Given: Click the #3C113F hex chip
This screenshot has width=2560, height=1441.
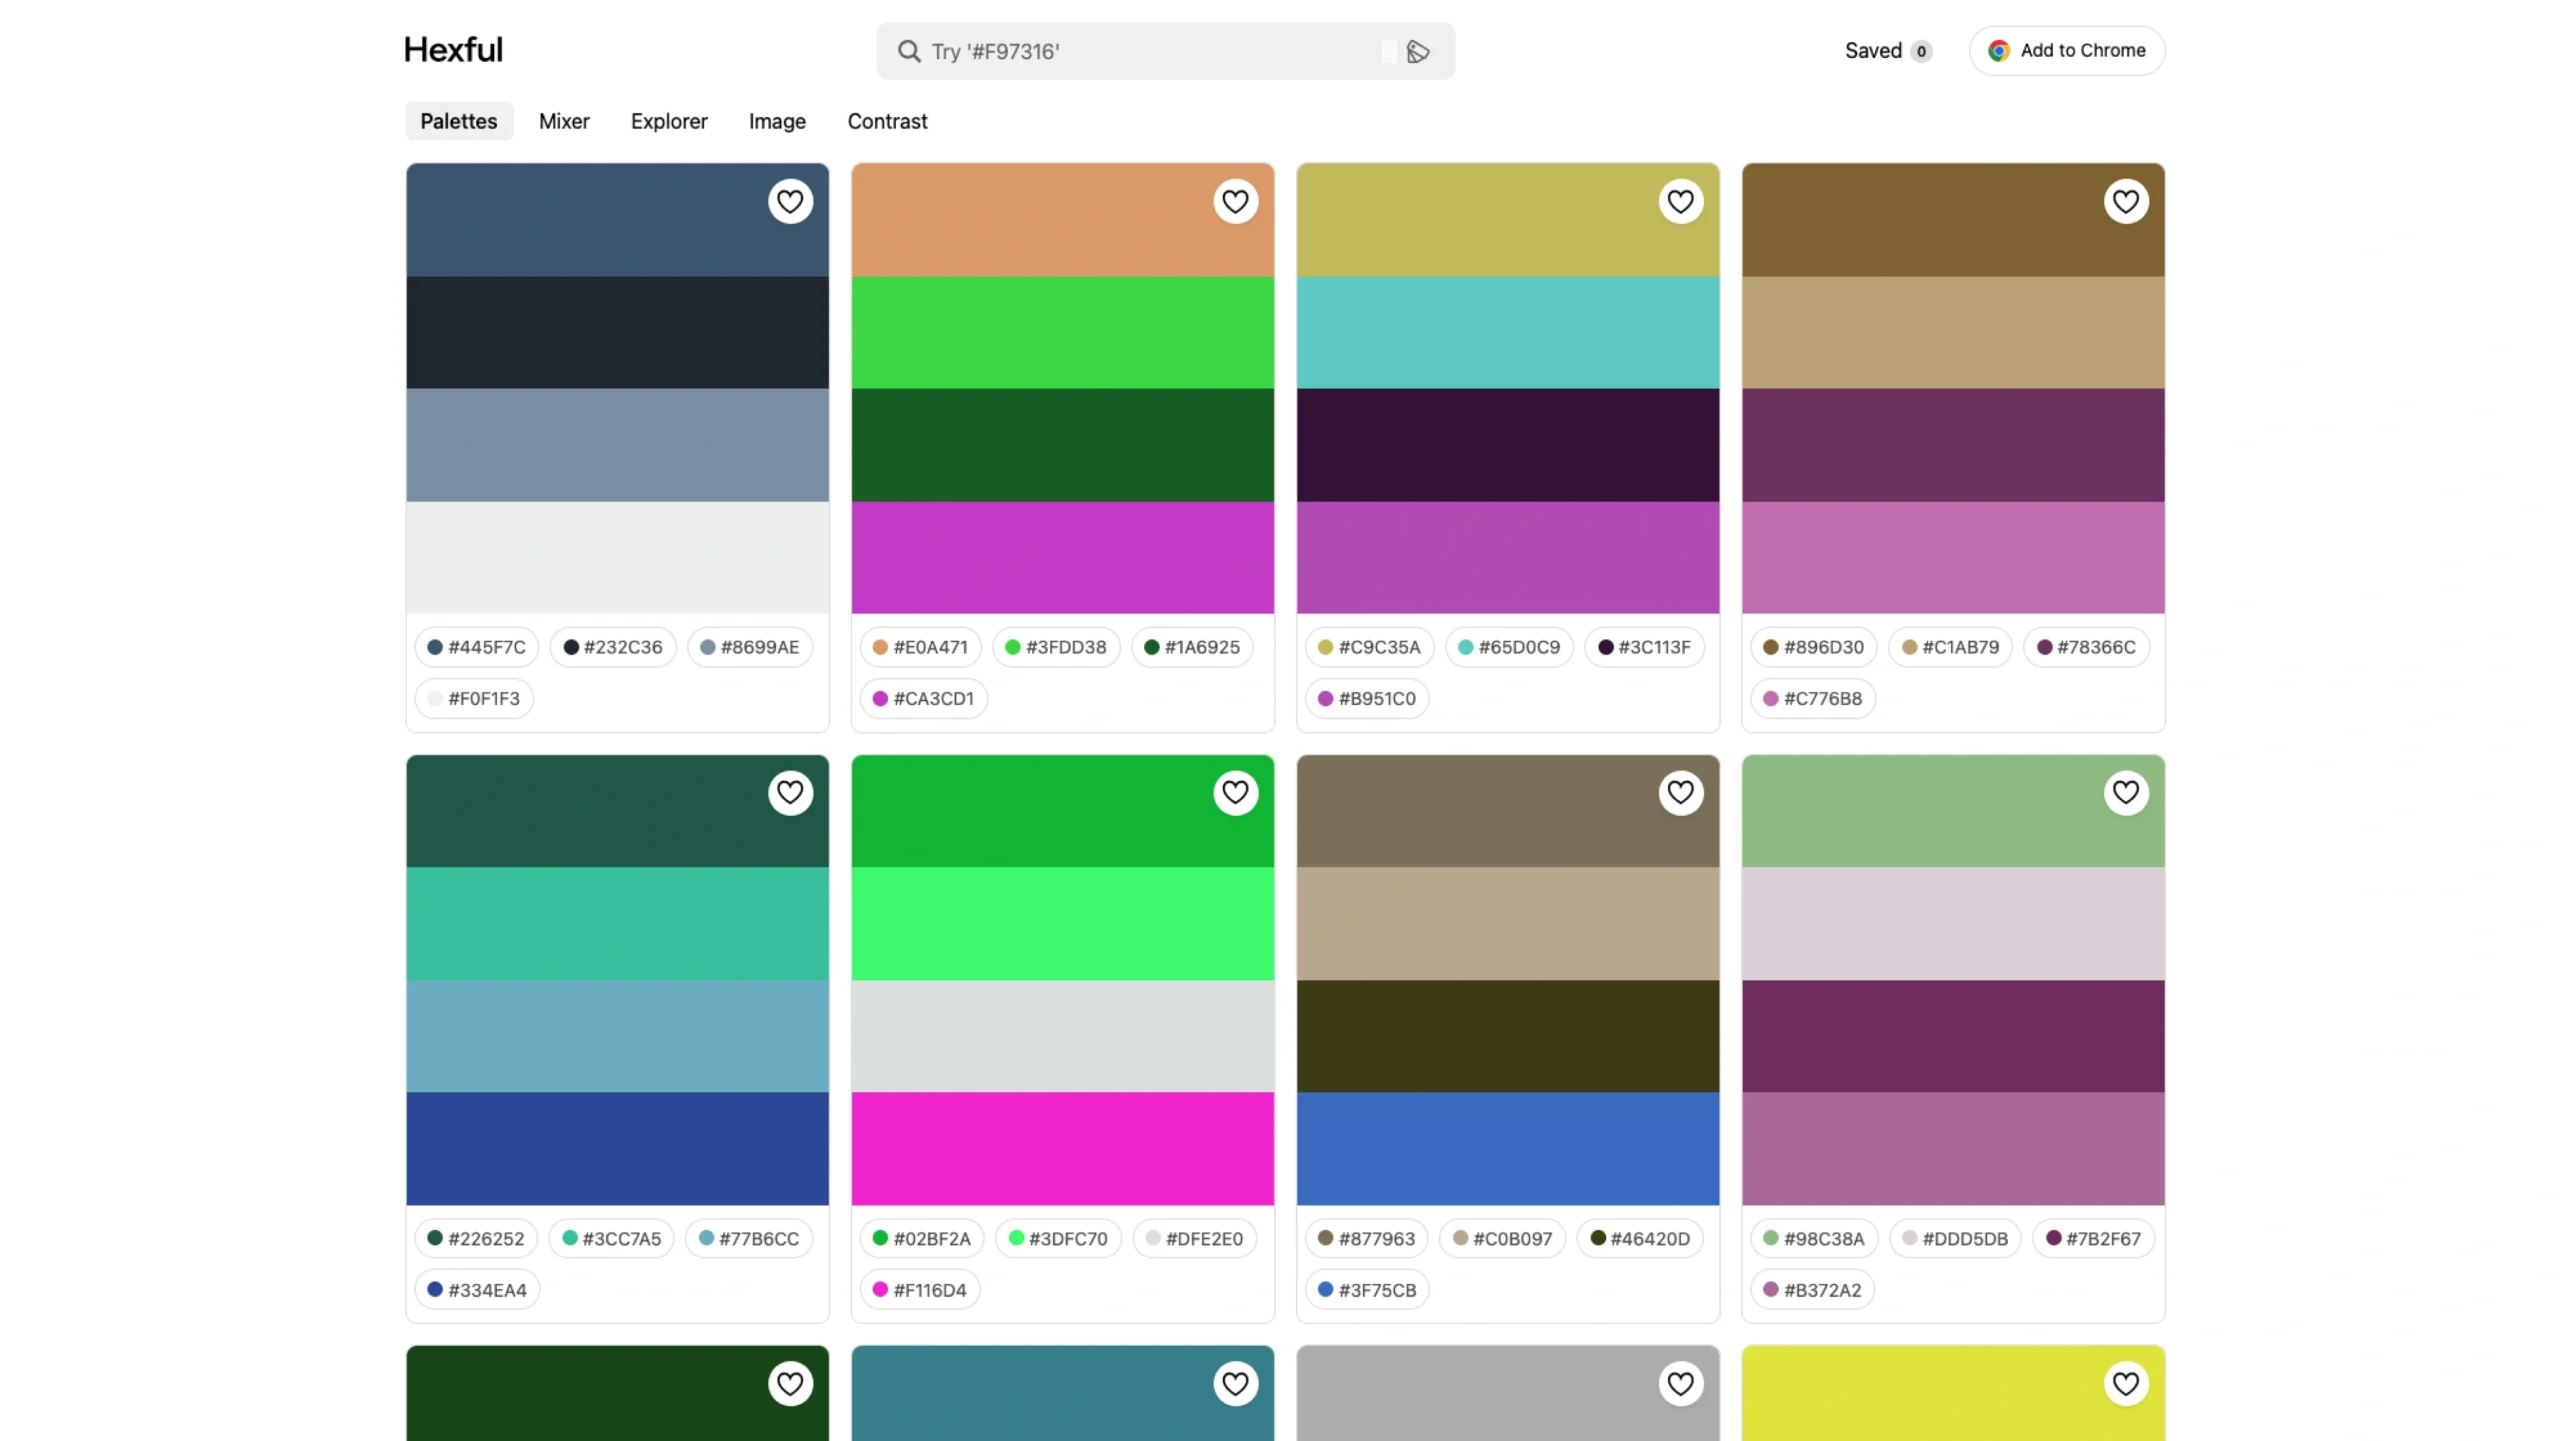Looking at the screenshot, I should [x=1645, y=647].
